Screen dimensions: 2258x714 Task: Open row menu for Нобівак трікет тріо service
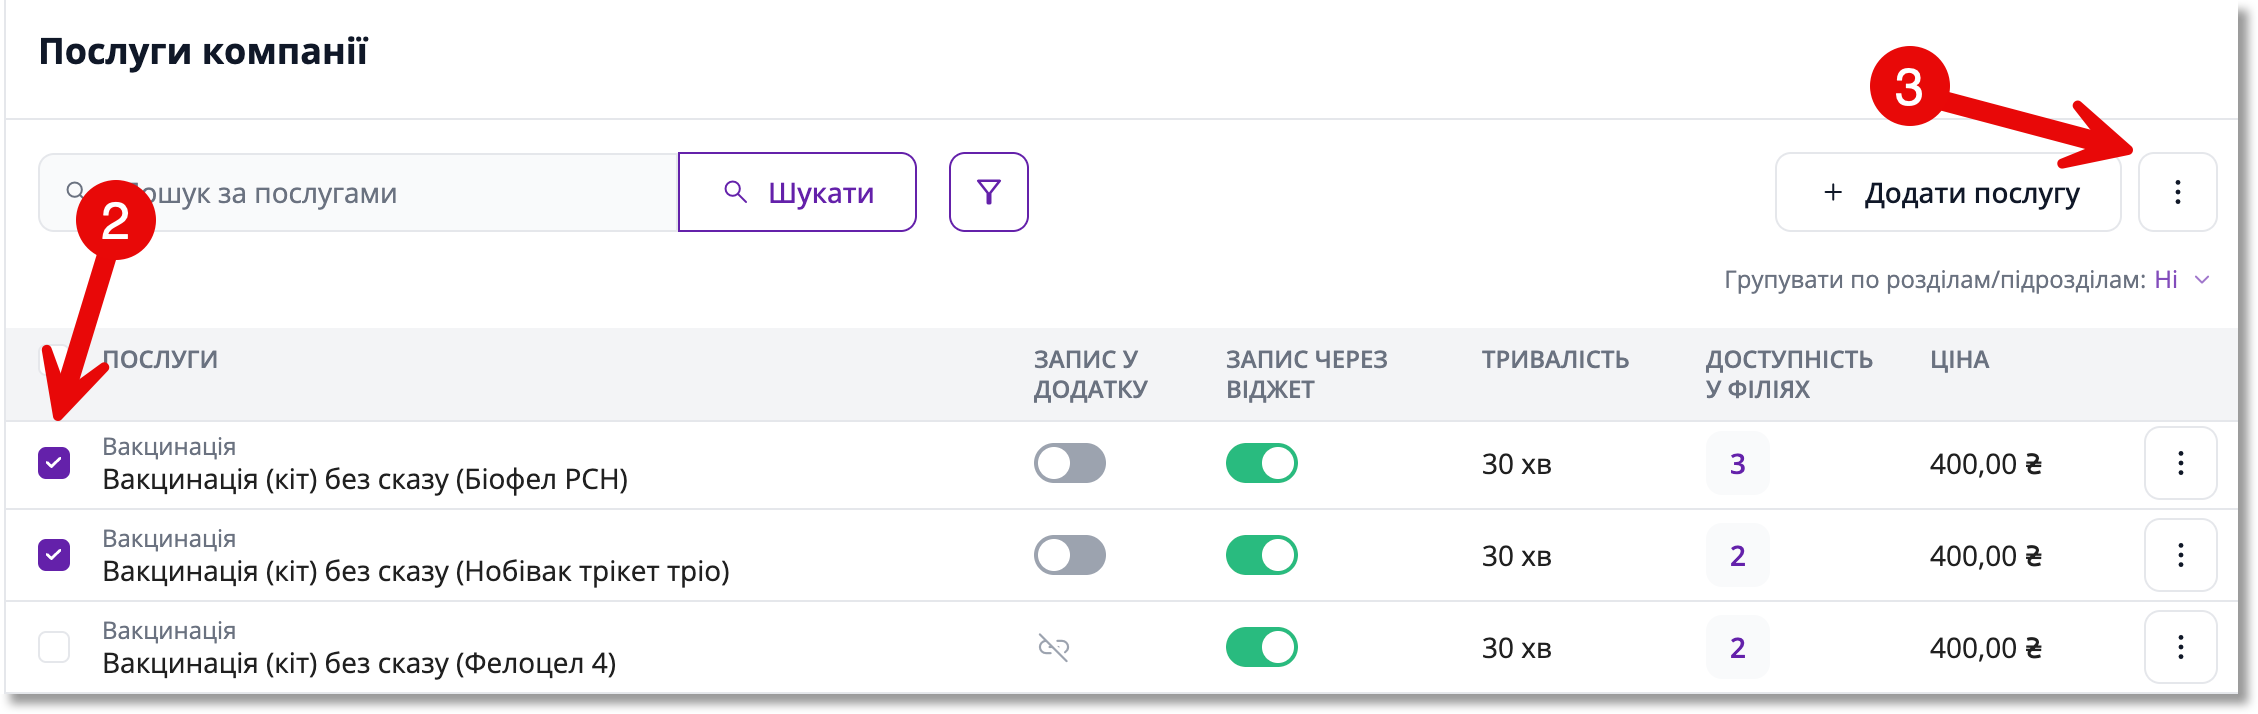2180,555
